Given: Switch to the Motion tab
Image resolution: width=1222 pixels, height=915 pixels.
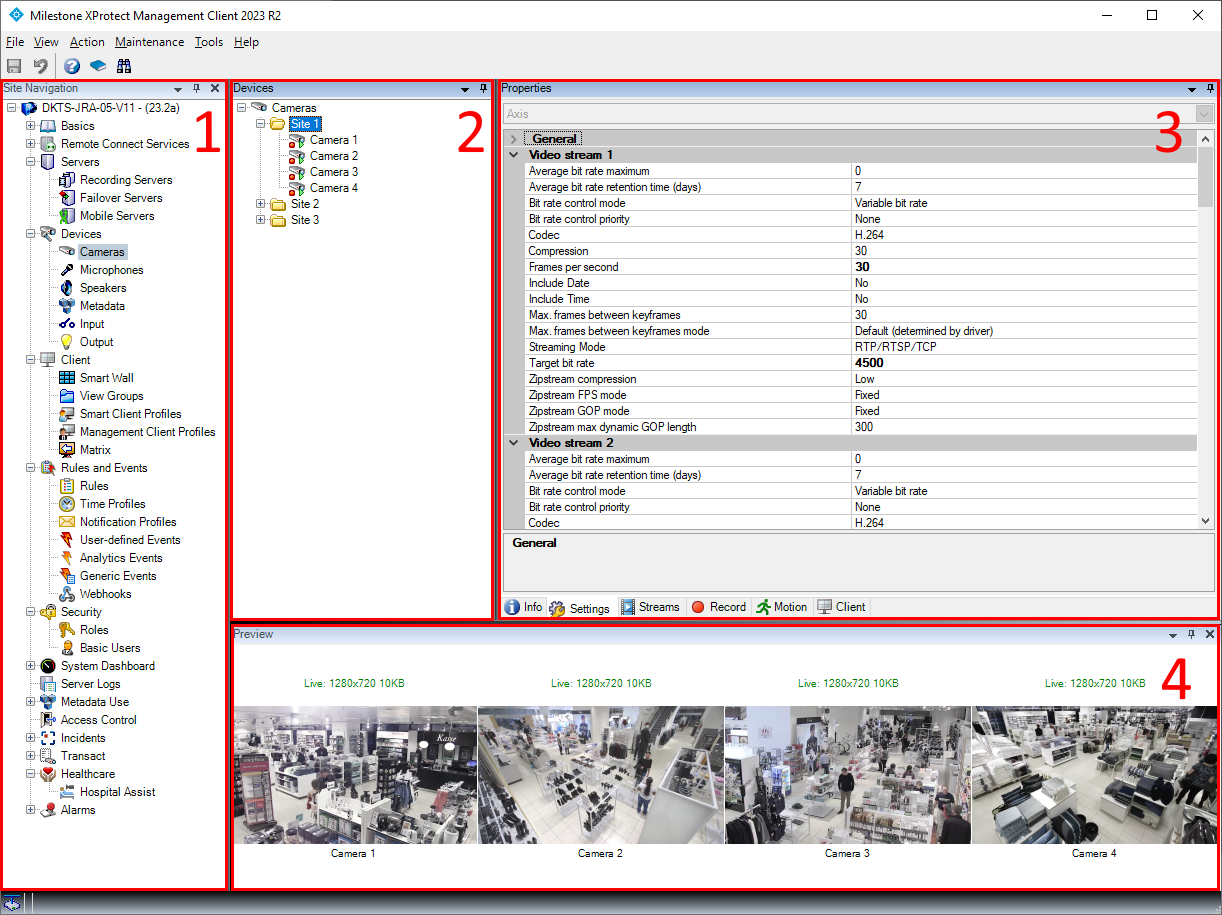Looking at the screenshot, I should [x=782, y=606].
